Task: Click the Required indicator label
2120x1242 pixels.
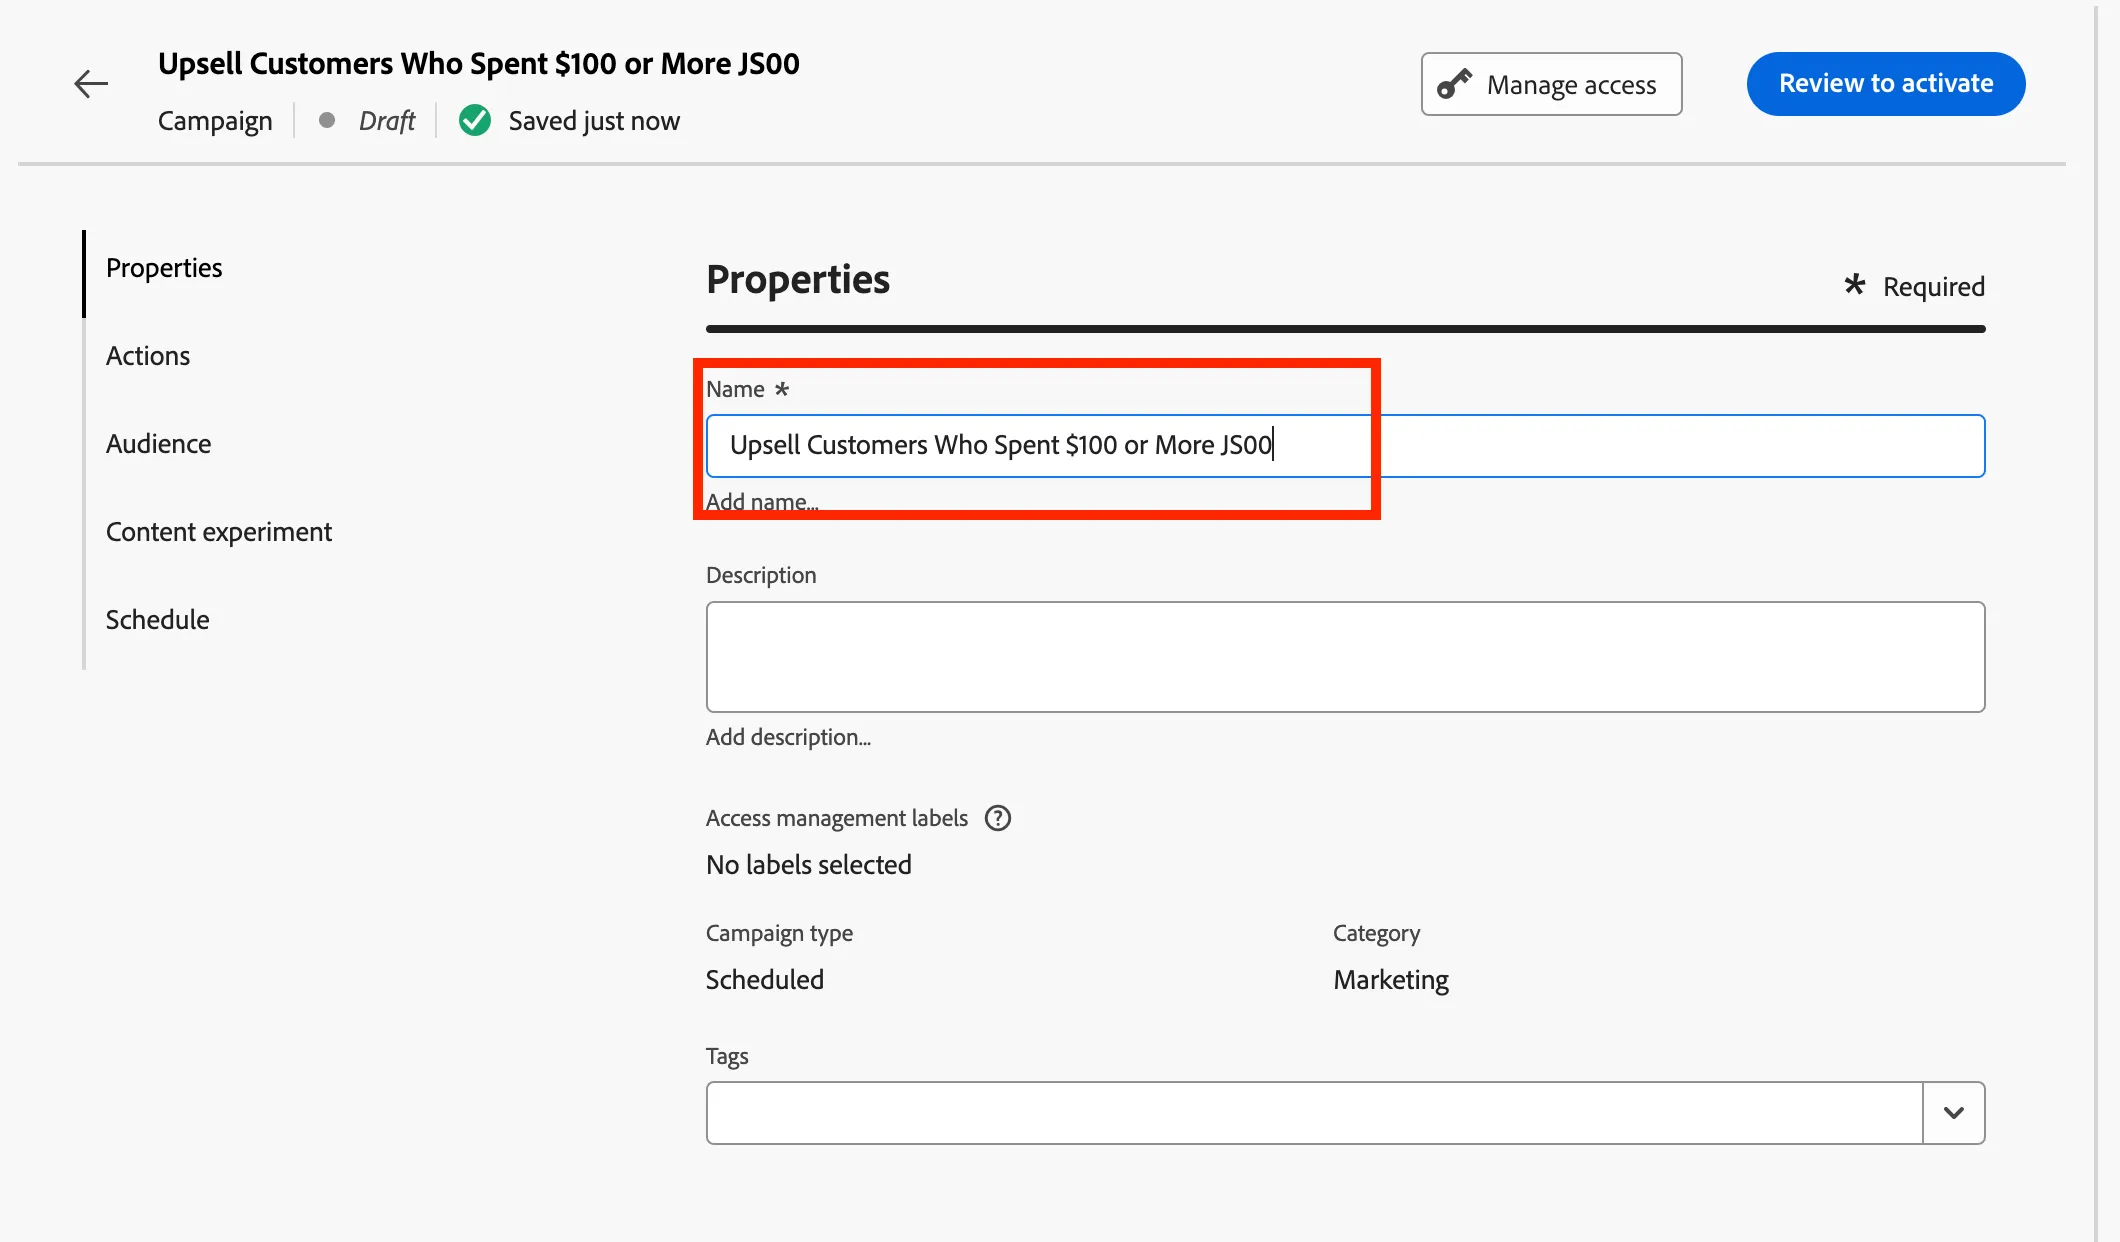Action: (1915, 286)
